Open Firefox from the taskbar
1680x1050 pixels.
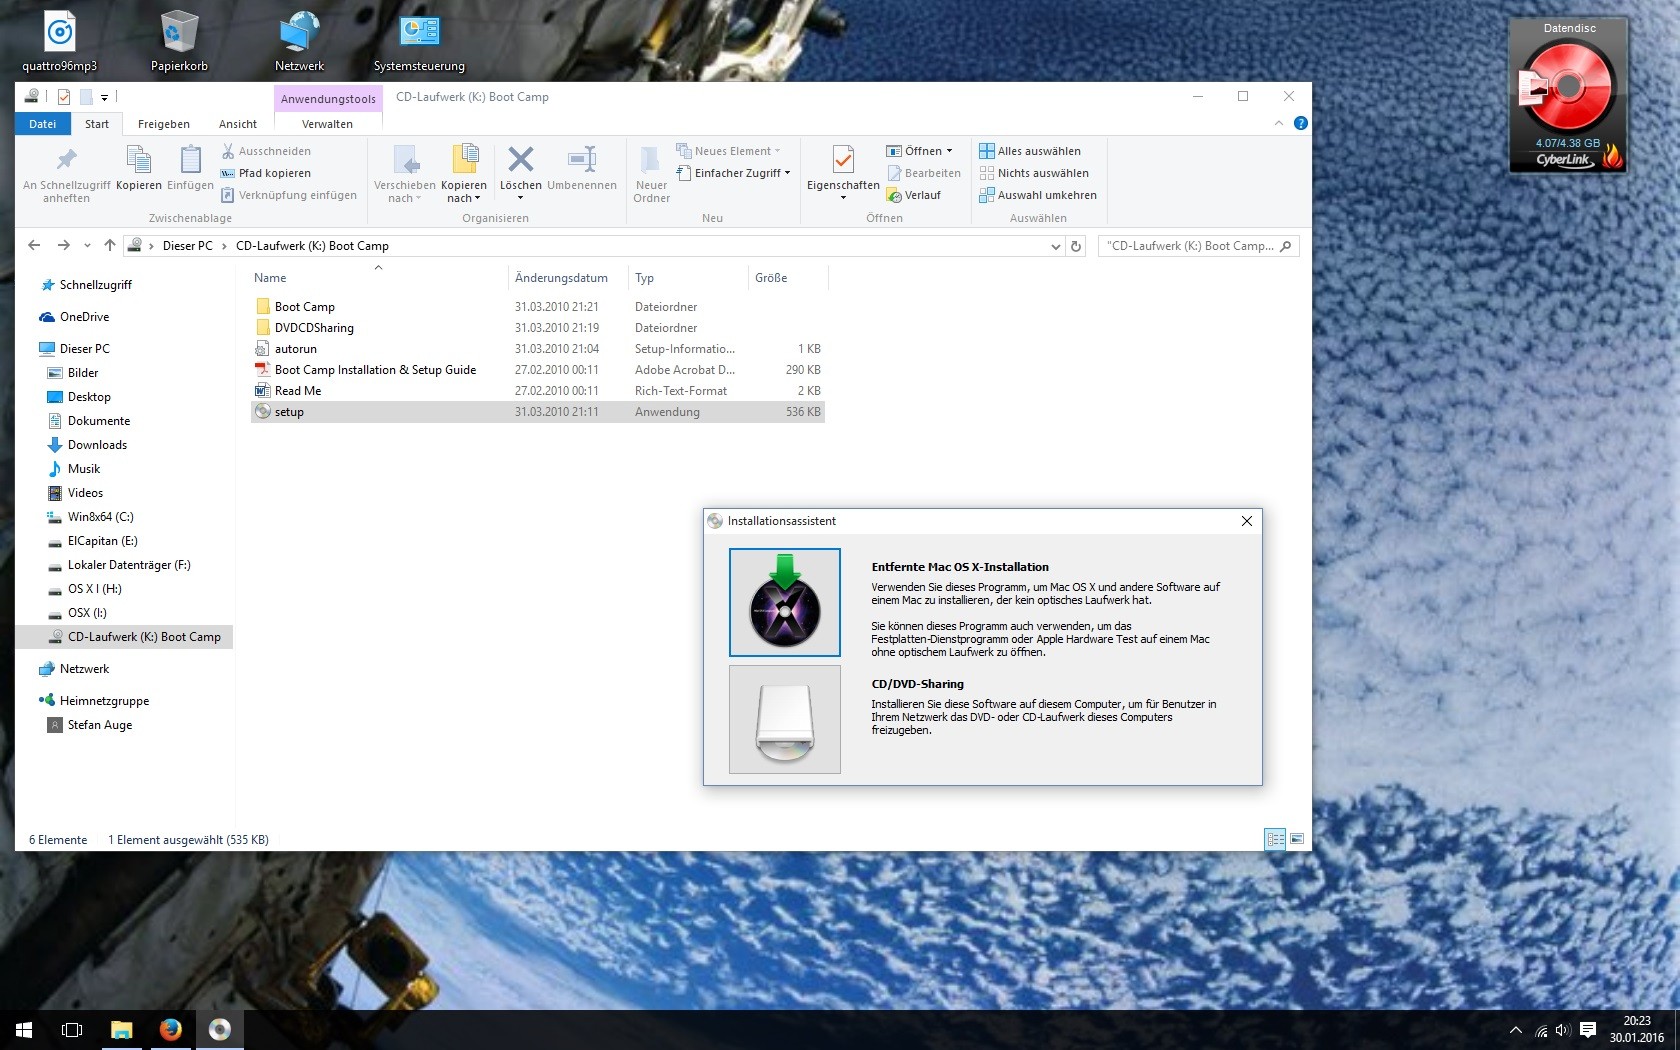[x=170, y=1029]
